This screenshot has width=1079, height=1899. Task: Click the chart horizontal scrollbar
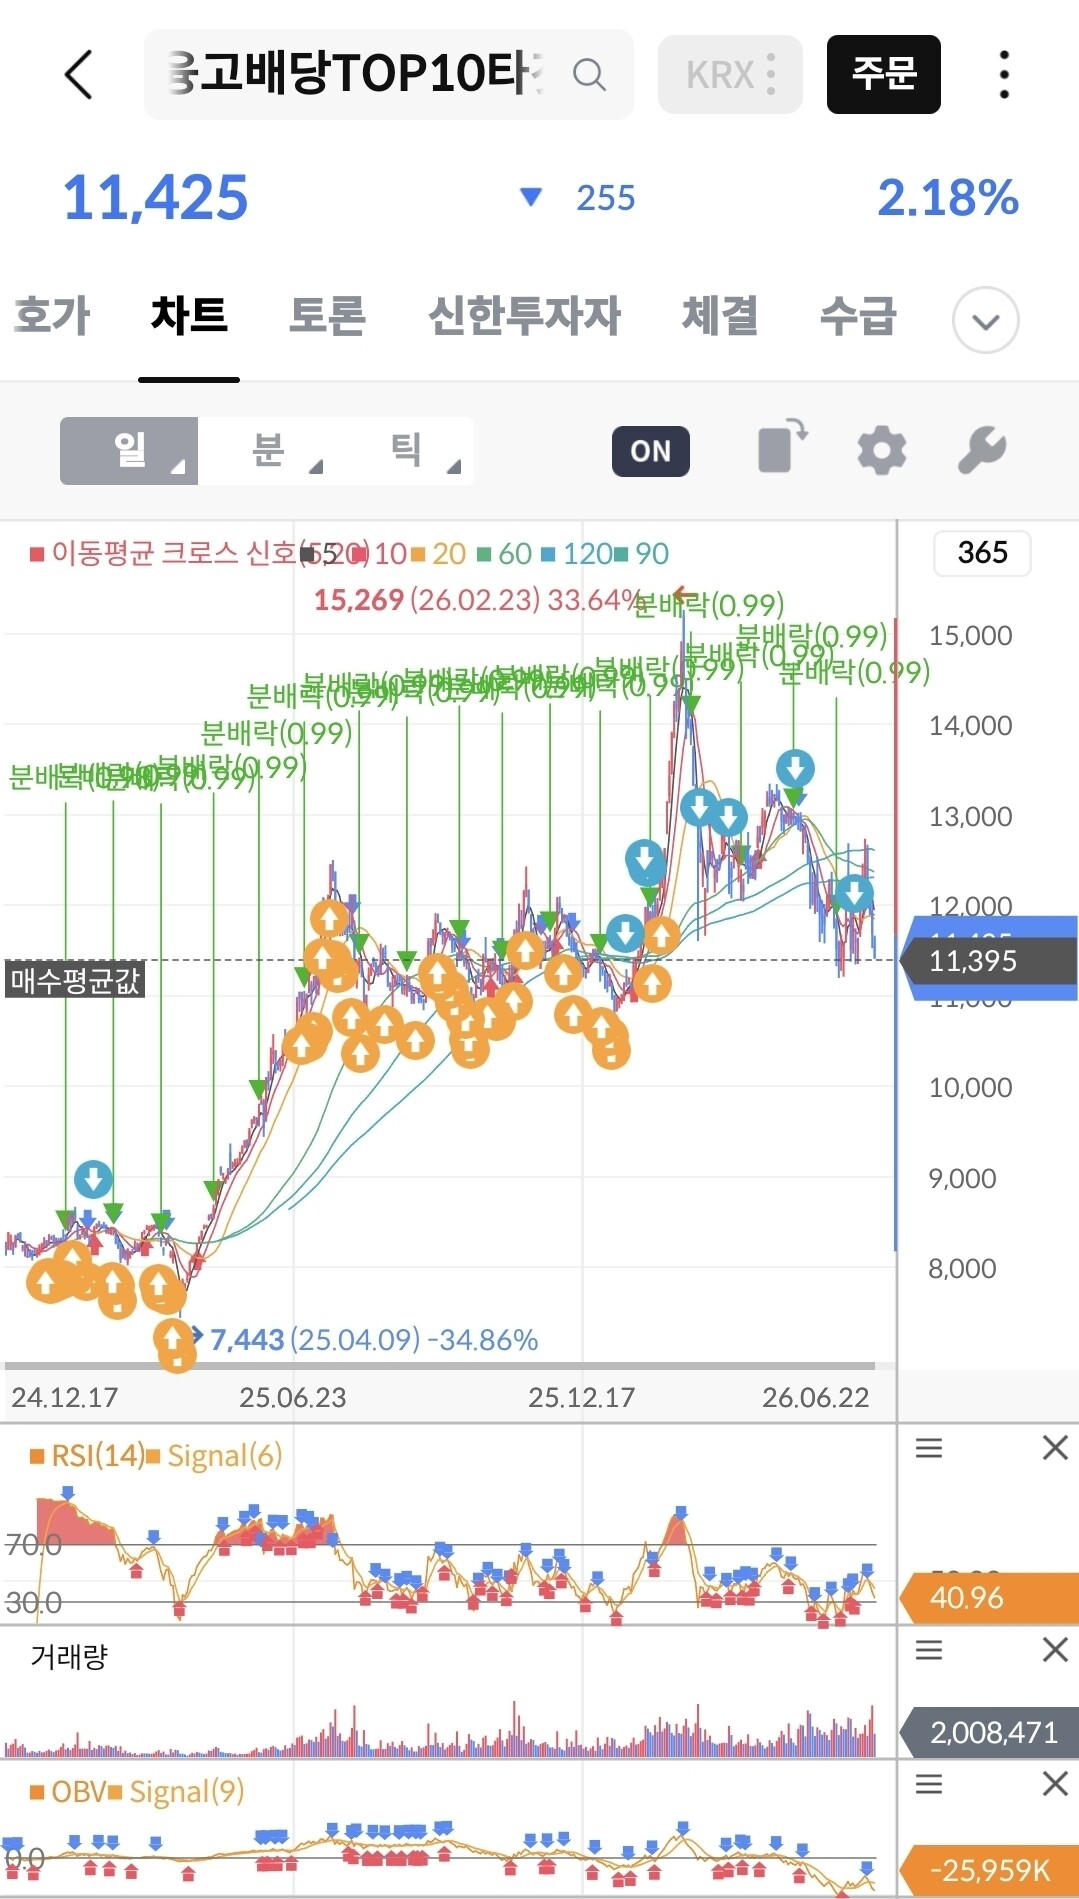click(x=440, y=1365)
